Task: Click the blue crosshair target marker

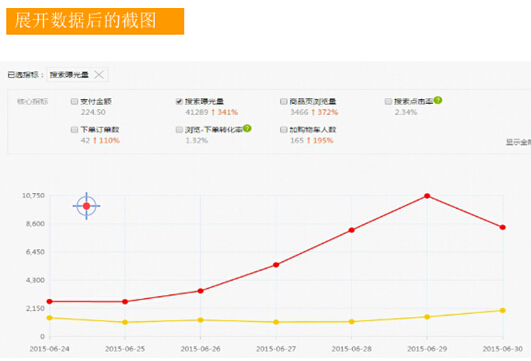Action: 86,206
